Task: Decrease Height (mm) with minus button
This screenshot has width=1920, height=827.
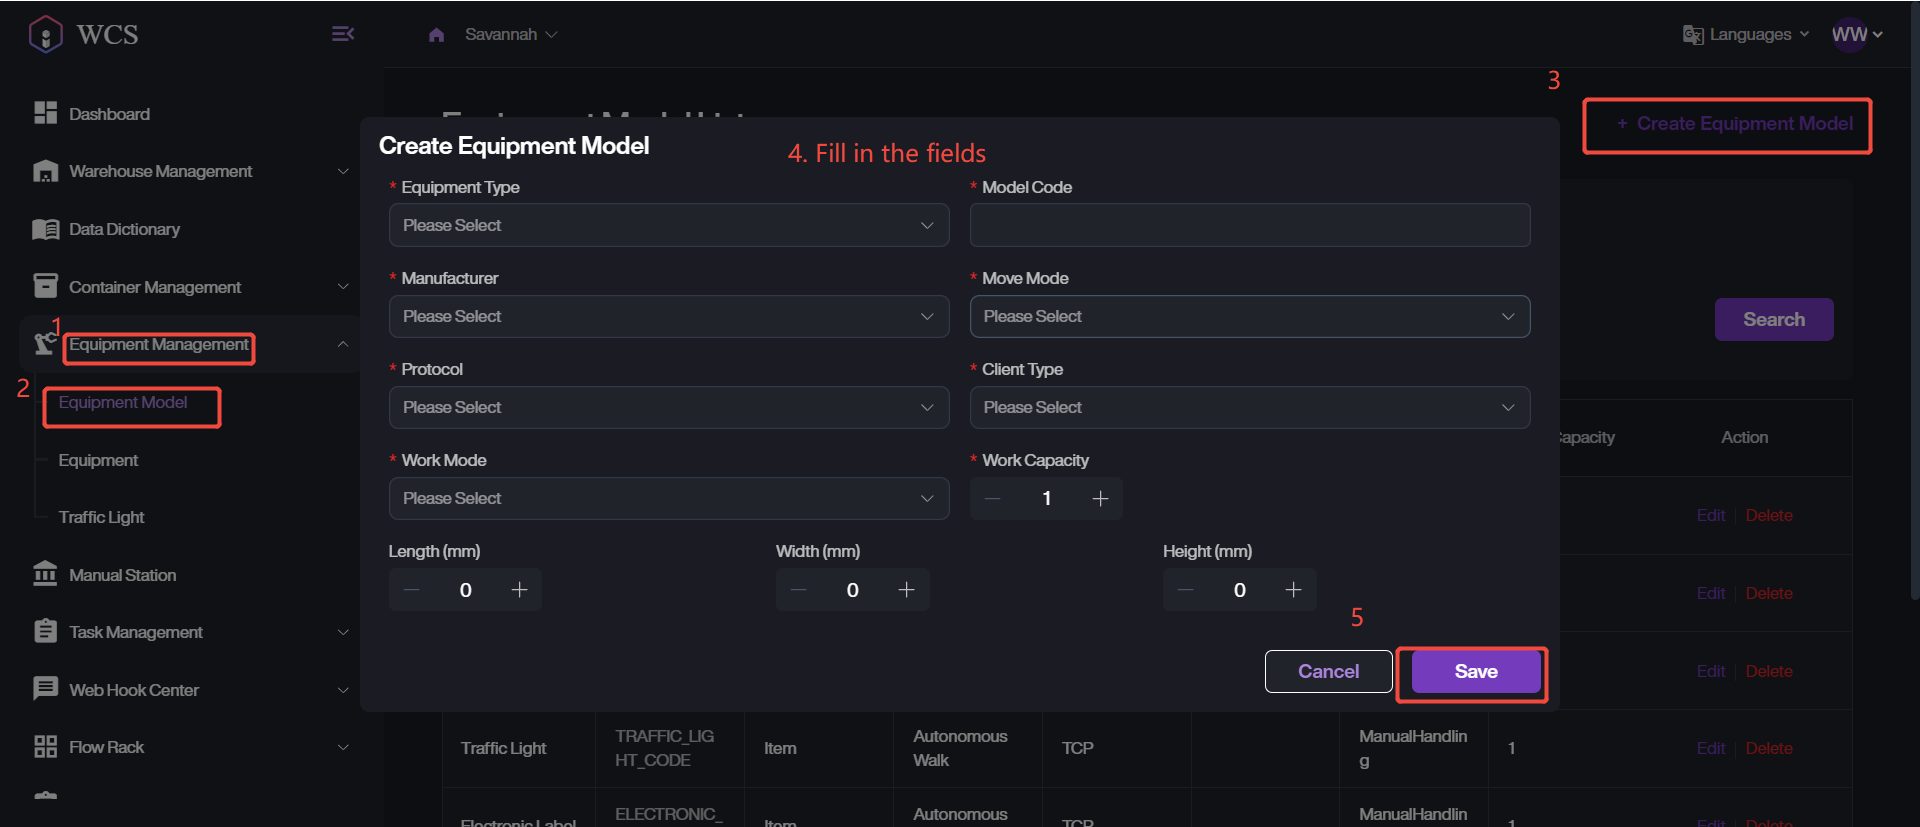Action: click(1185, 590)
